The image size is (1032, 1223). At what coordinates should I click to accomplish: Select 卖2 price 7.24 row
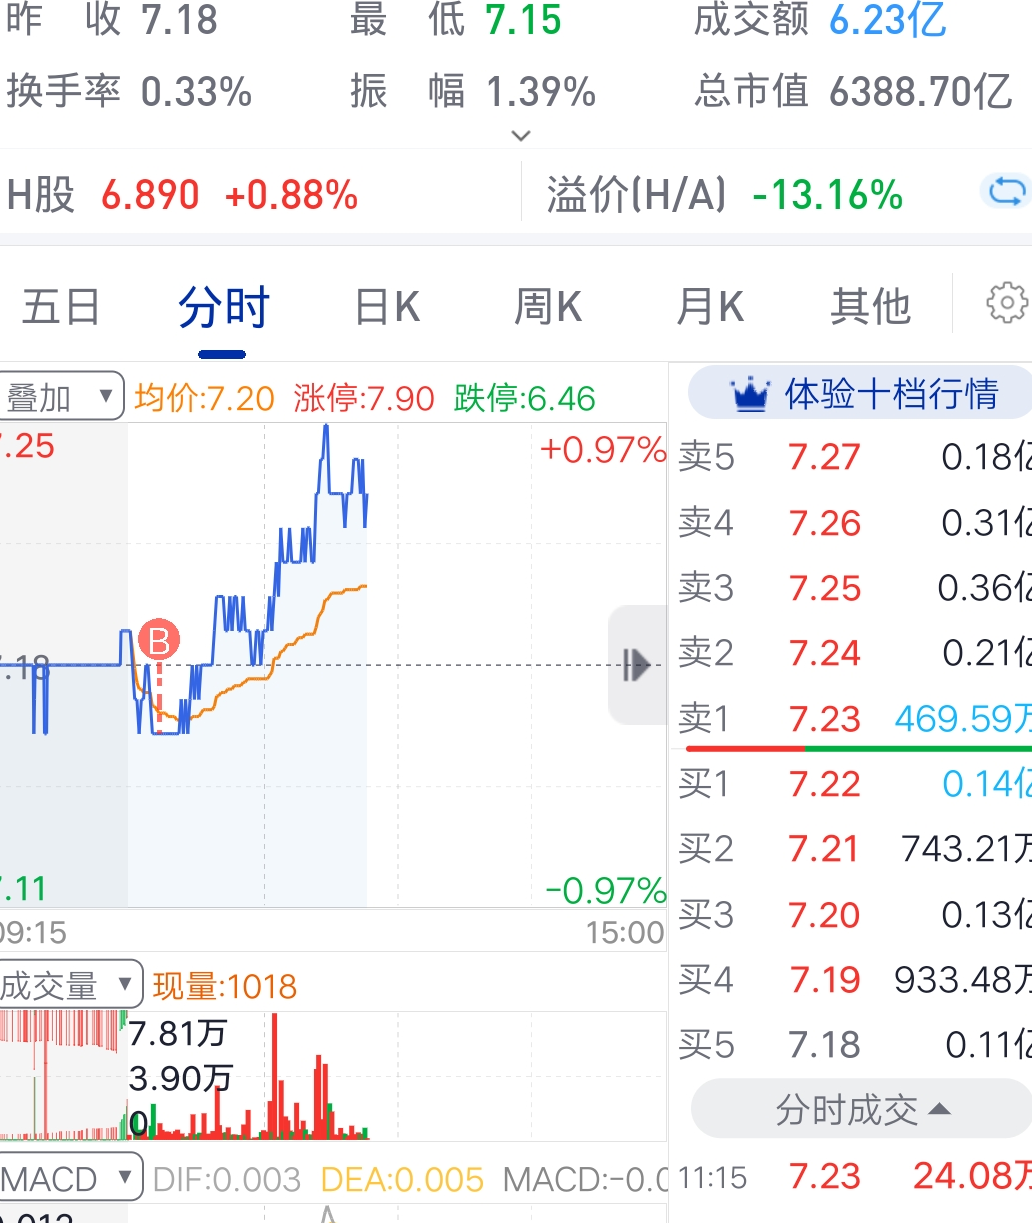pos(853,653)
